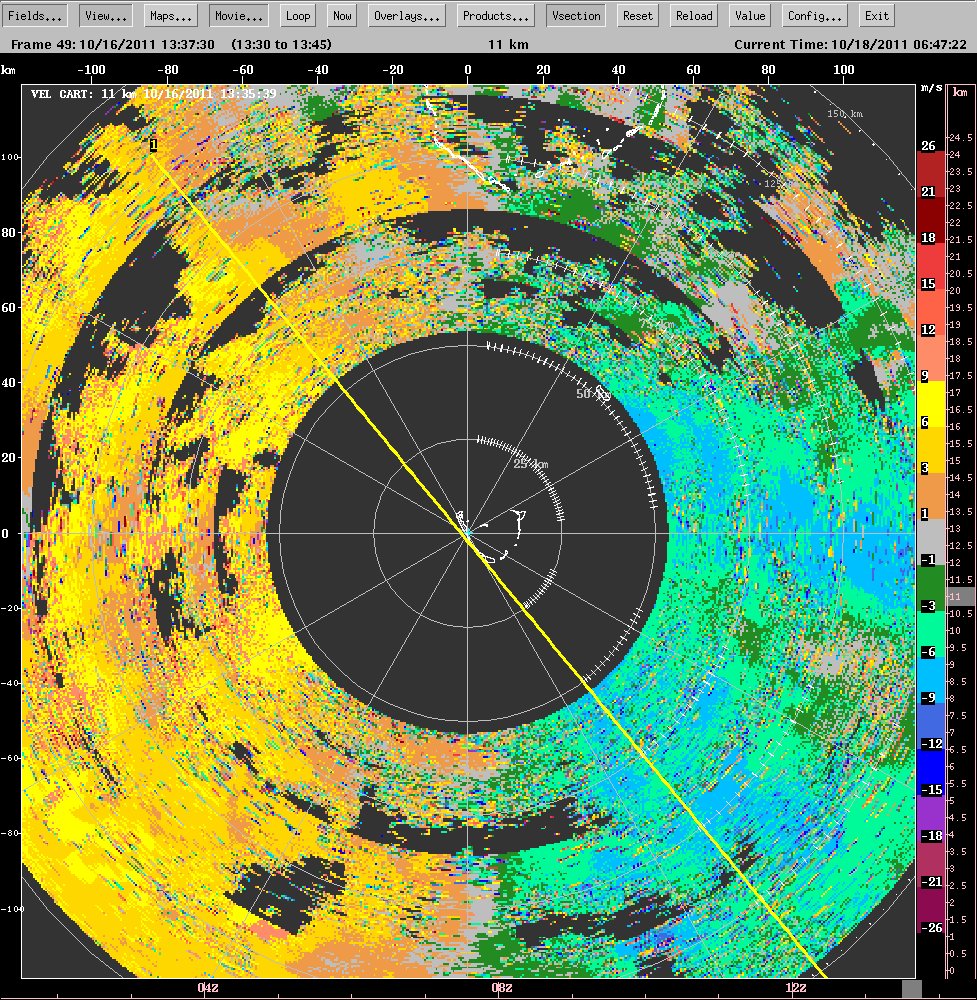This screenshot has height=1000, width=977.
Task: Select the 5 km height level
Action: pyautogui.click(x=953, y=800)
